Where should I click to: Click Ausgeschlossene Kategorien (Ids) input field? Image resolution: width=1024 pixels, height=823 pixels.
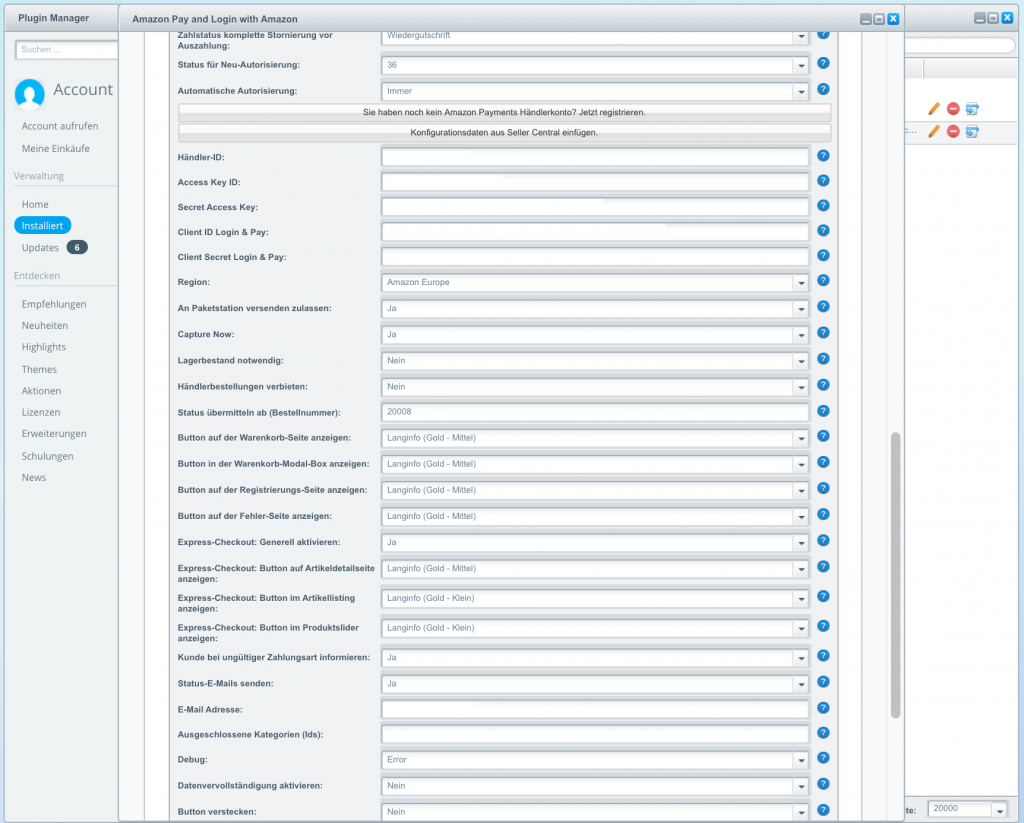pyautogui.click(x=595, y=734)
